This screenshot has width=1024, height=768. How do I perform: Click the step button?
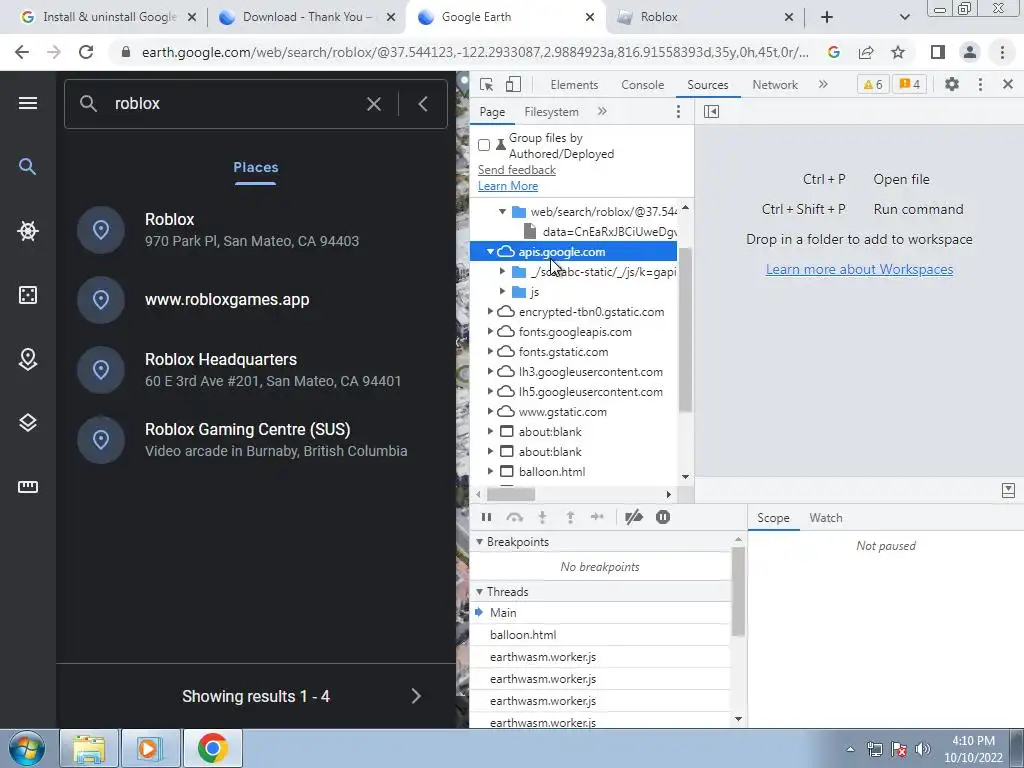click(x=597, y=517)
